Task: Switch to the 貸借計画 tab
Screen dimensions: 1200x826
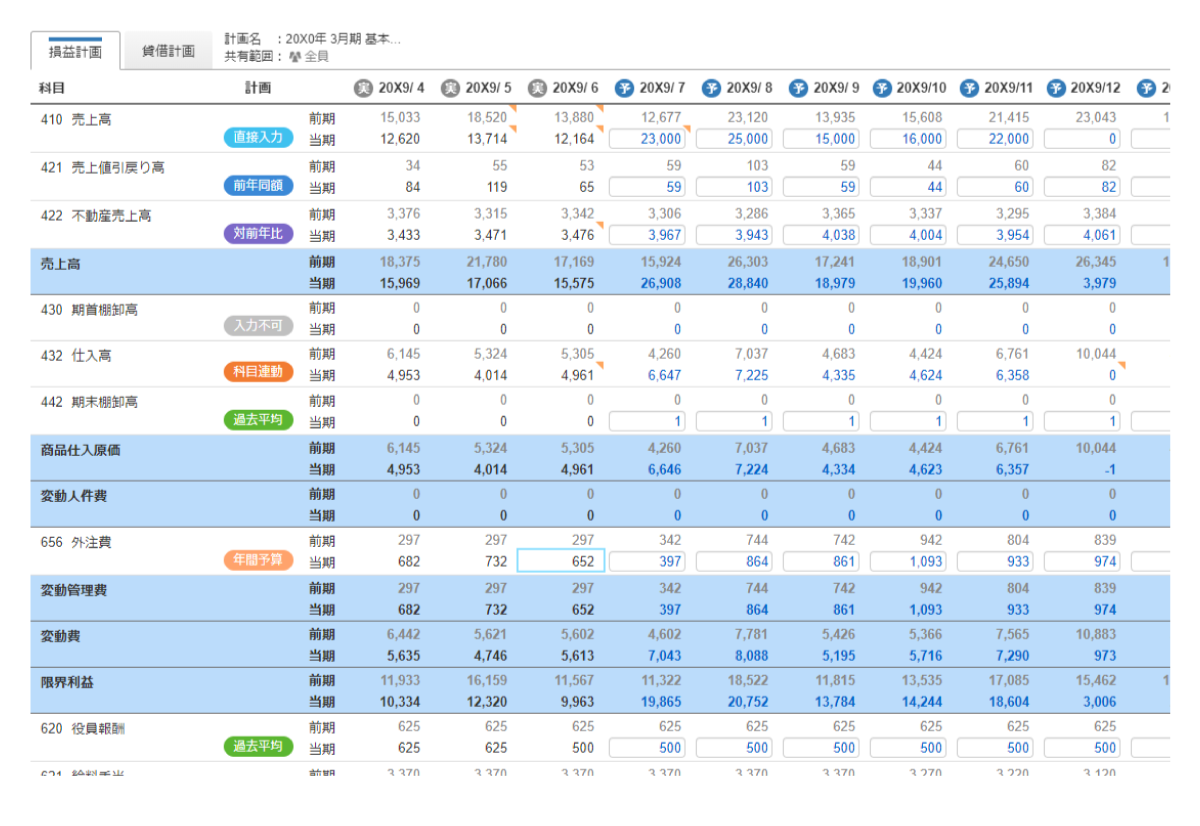Action: click(x=168, y=50)
